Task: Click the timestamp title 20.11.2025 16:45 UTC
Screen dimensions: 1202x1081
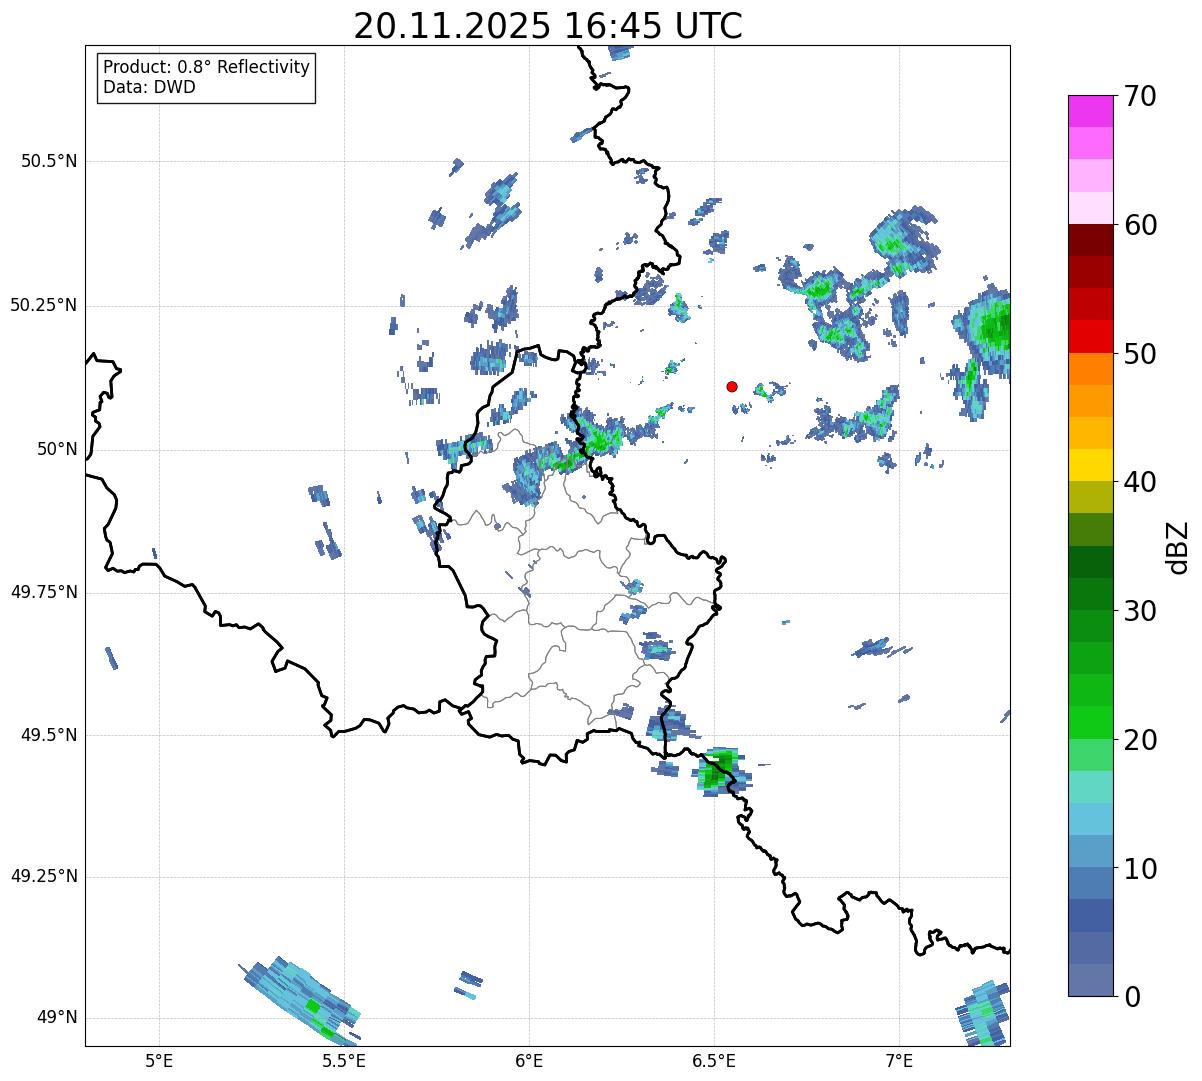Action: [548, 26]
